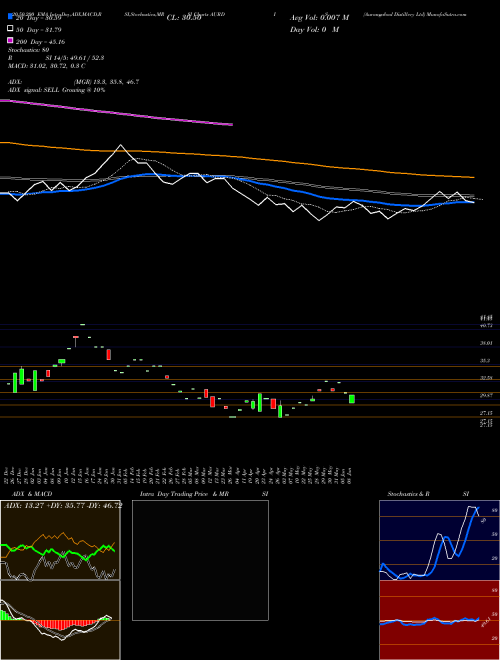This screenshot has width=500, height=660.
Task: Open the MACD histogram chart panel
Action: pos(60,620)
